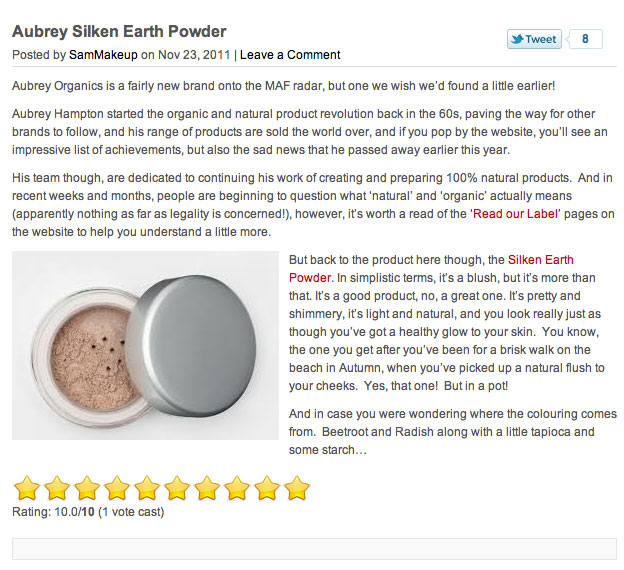Follow the Leave a Comment link
The image size is (624, 570).
pos(290,55)
